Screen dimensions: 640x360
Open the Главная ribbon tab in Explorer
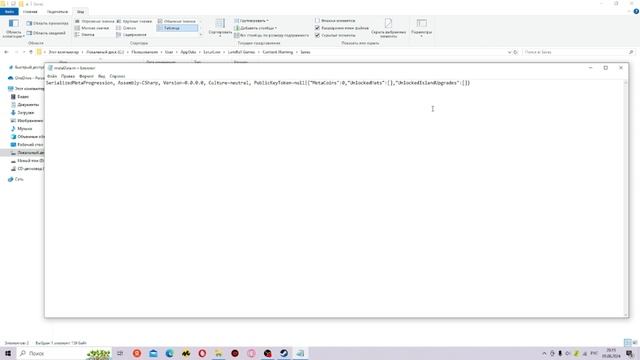pyautogui.click(x=30, y=12)
